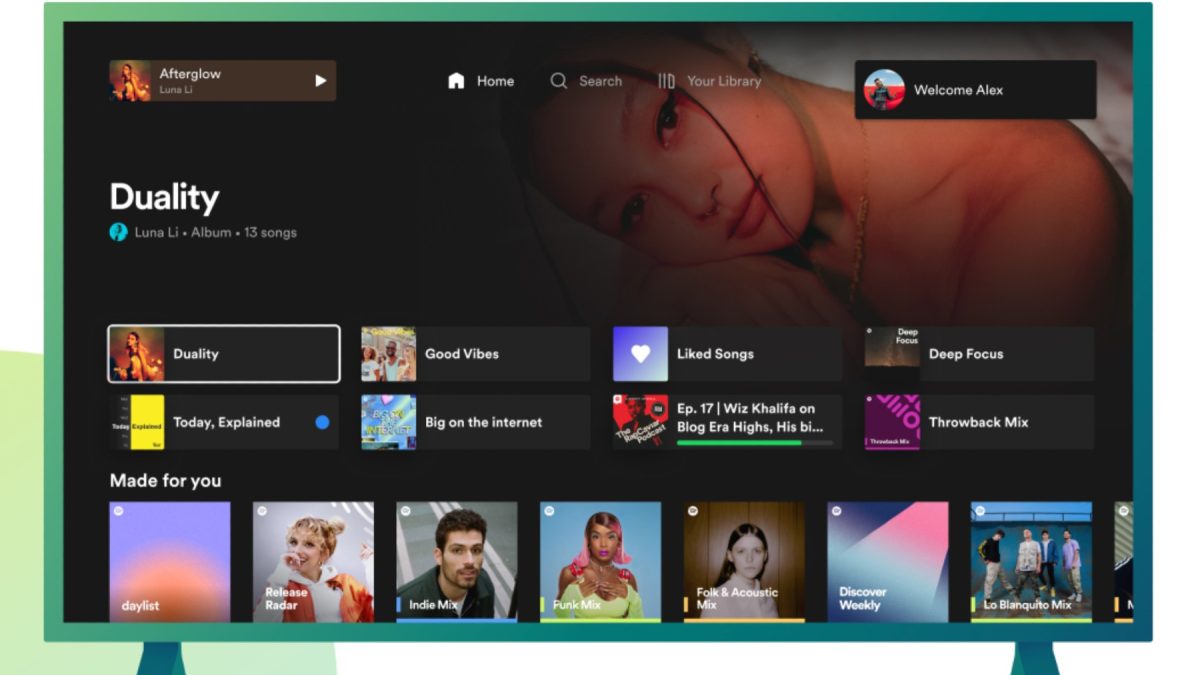This screenshot has width=1200, height=675.
Task: Go to the Search tab
Action: (600, 81)
